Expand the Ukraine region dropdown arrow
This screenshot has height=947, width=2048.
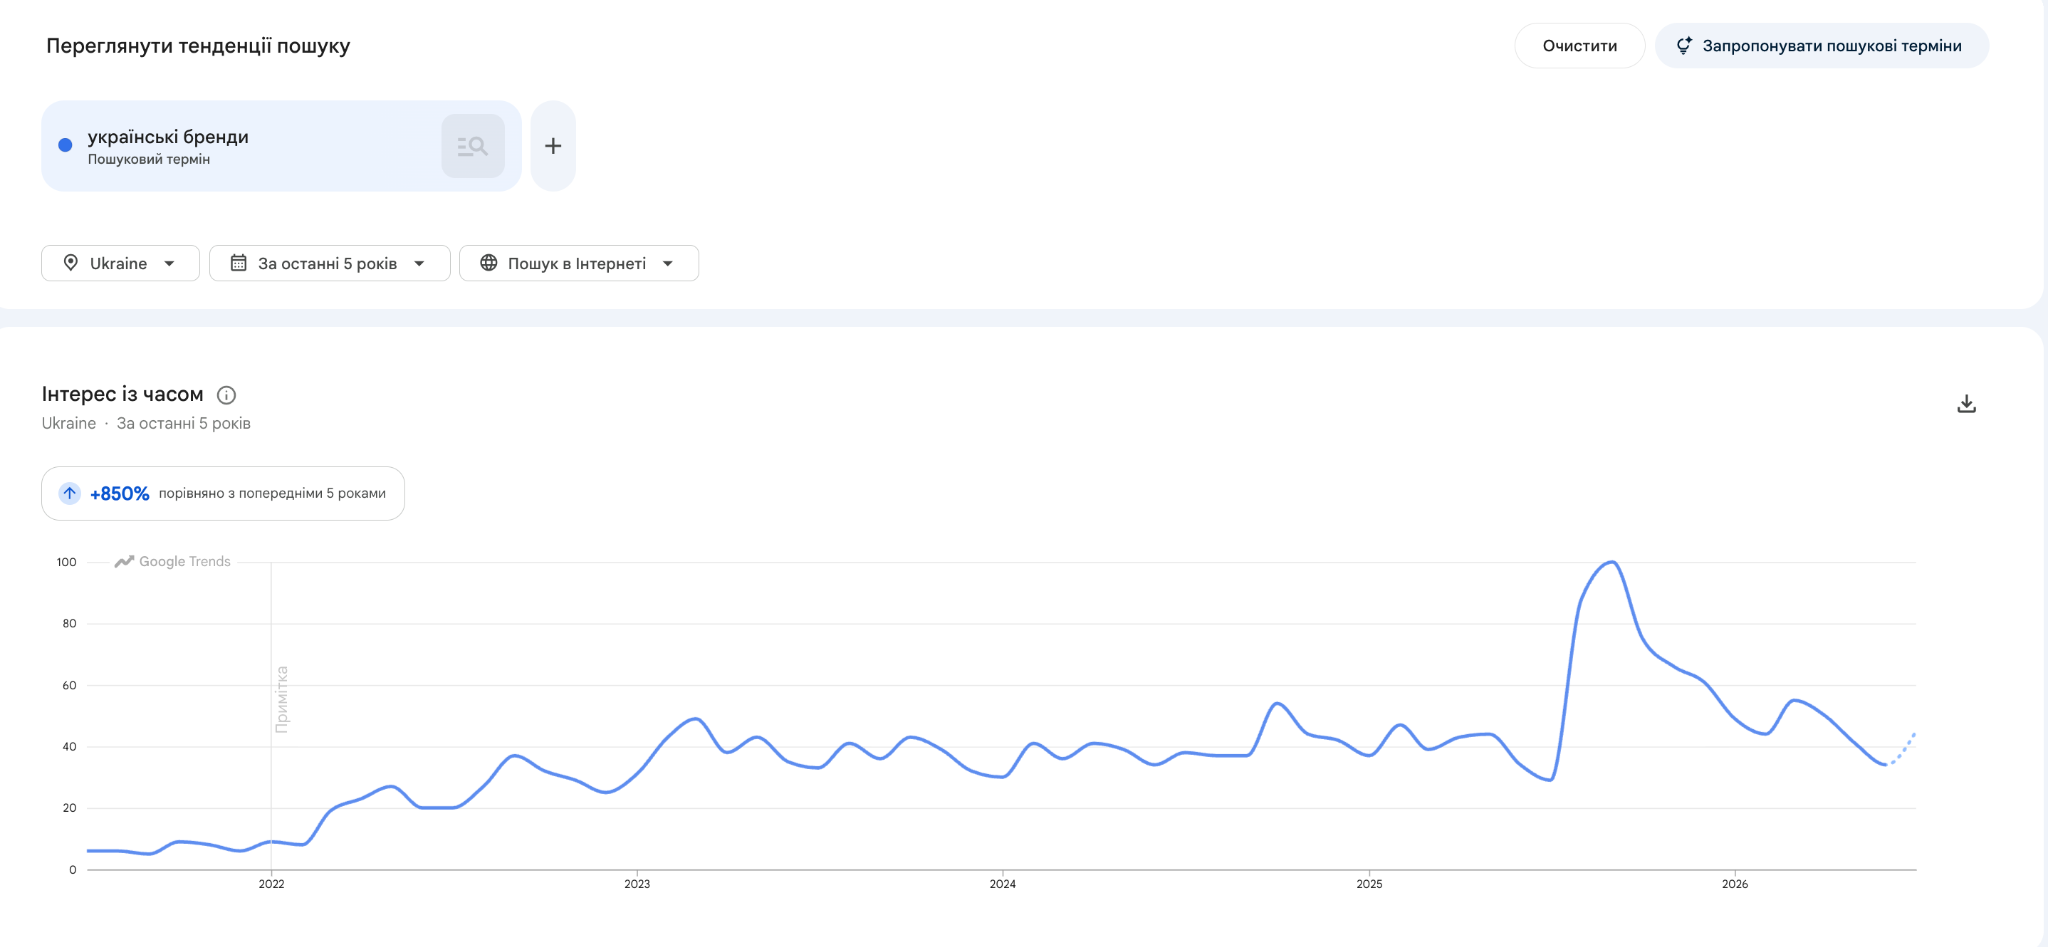169,264
